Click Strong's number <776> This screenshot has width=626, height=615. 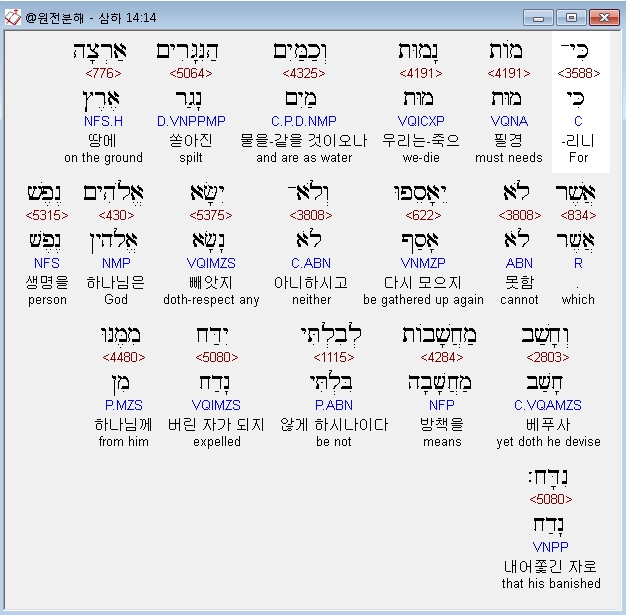103,73
